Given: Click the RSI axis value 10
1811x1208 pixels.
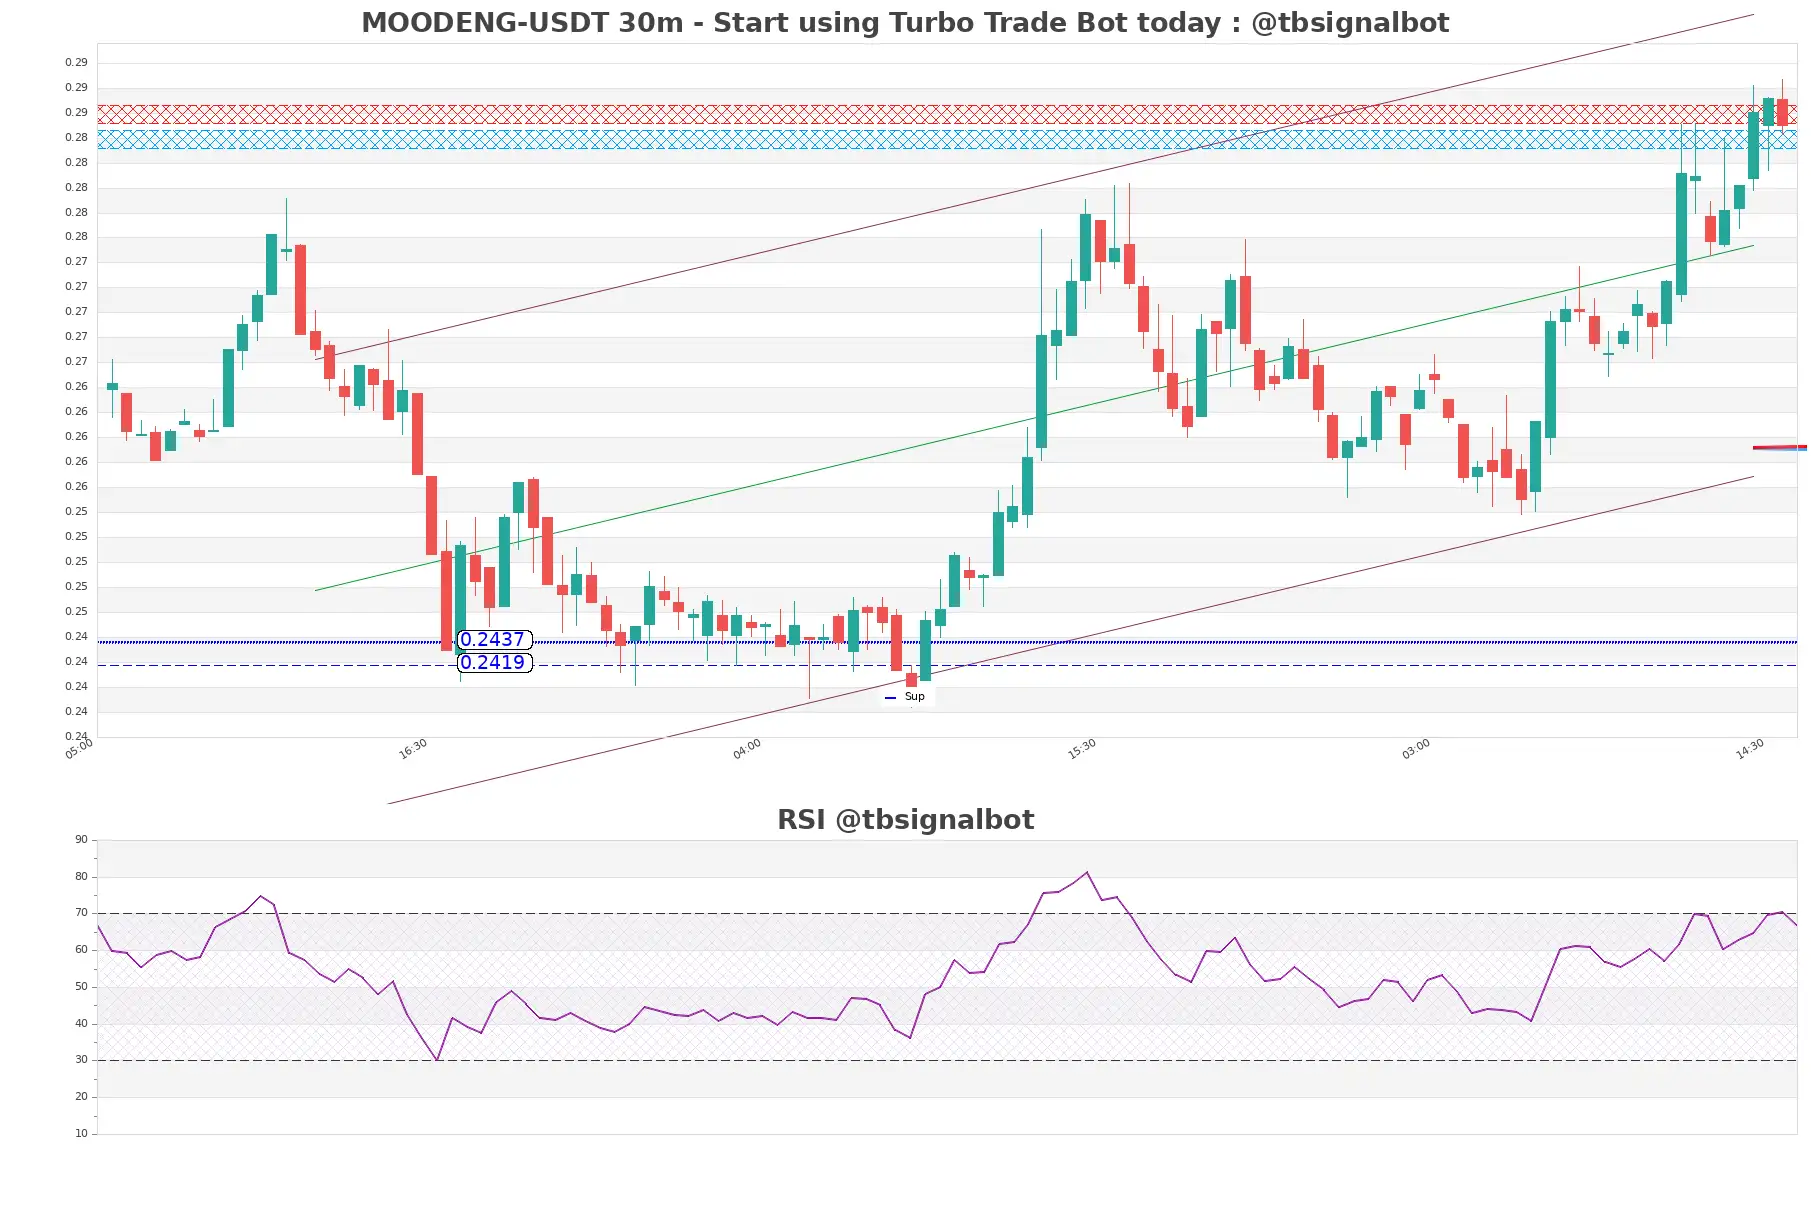Looking at the screenshot, I should click(81, 1134).
